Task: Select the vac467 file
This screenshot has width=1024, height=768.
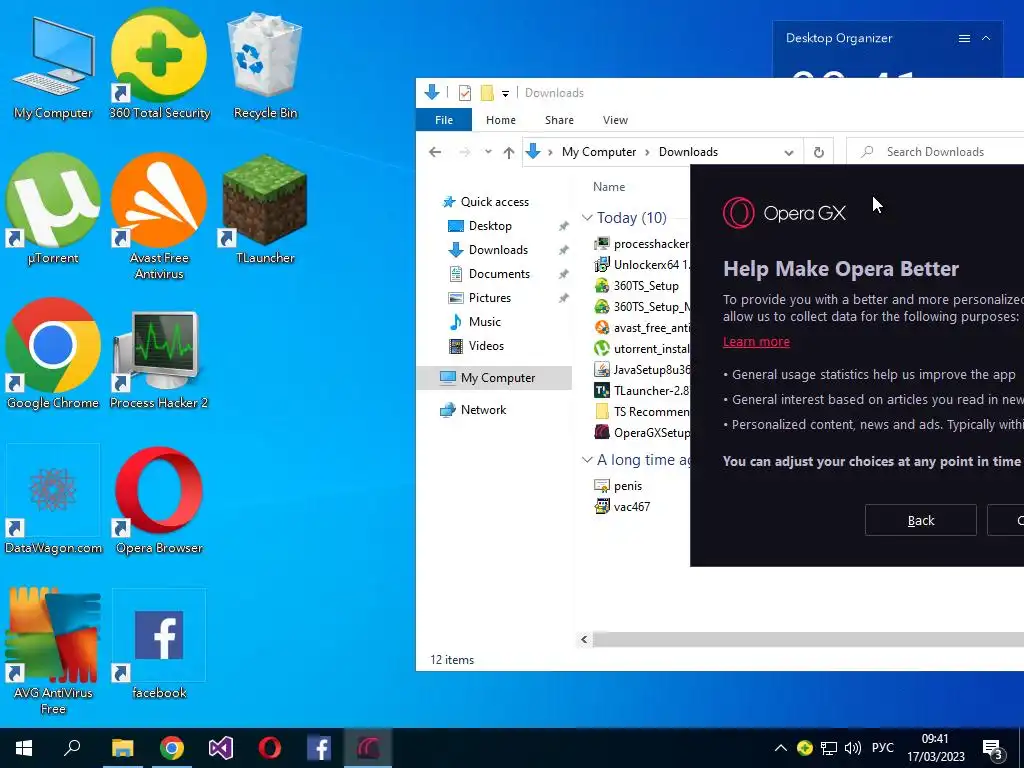Action: pos(622,507)
